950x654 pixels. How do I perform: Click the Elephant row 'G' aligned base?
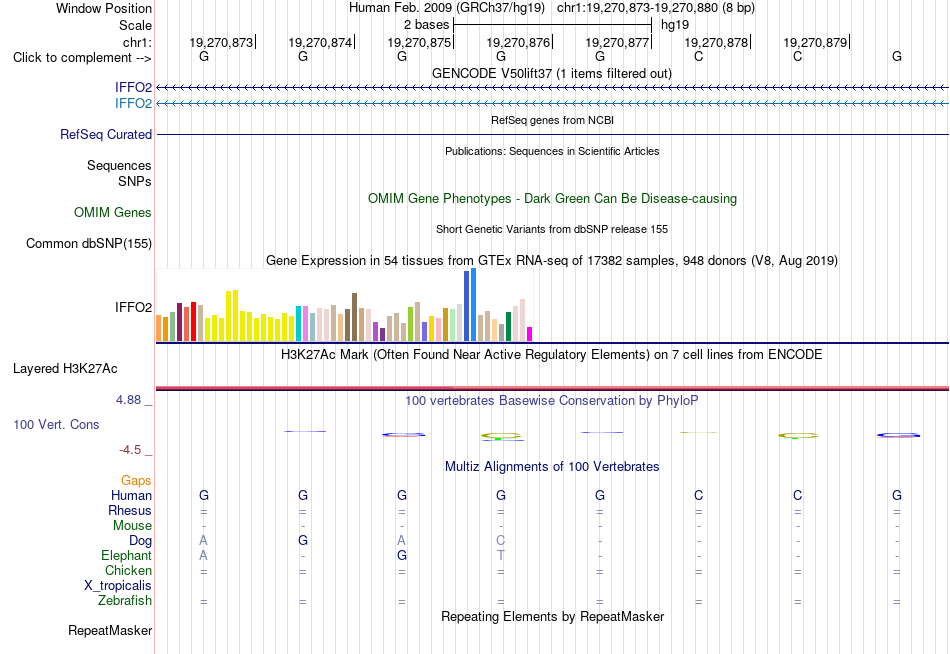click(x=402, y=555)
